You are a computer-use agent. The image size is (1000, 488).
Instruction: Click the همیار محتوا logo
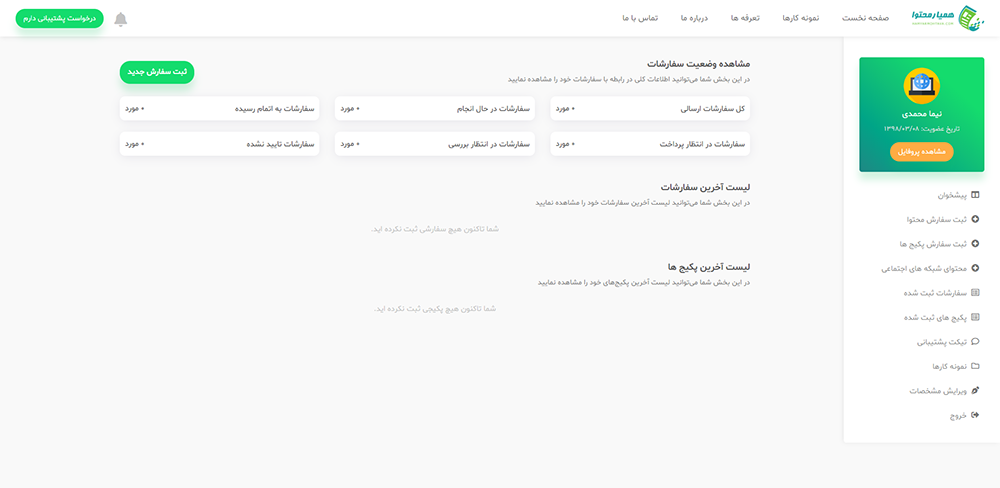[x=948, y=18]
